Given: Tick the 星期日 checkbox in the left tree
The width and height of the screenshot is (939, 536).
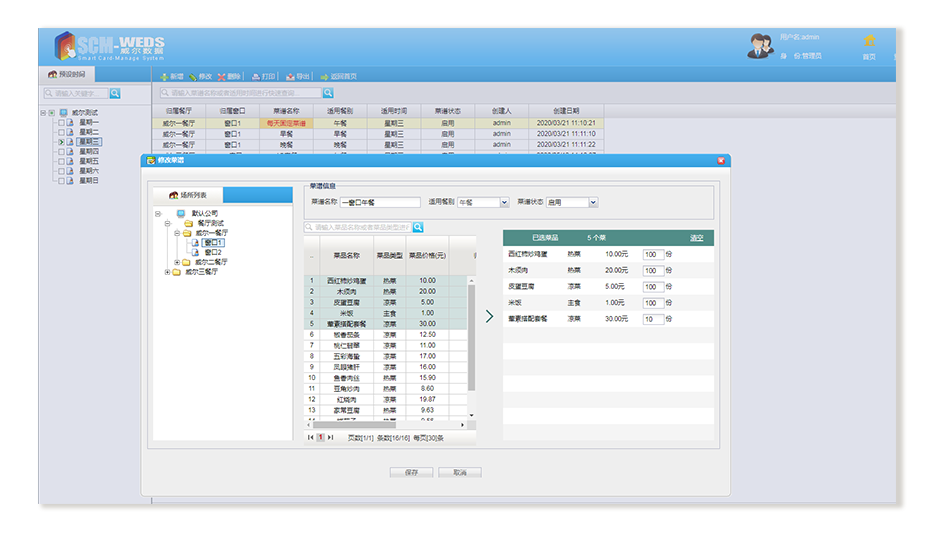Looking at the screenshot, I should 61,181.
